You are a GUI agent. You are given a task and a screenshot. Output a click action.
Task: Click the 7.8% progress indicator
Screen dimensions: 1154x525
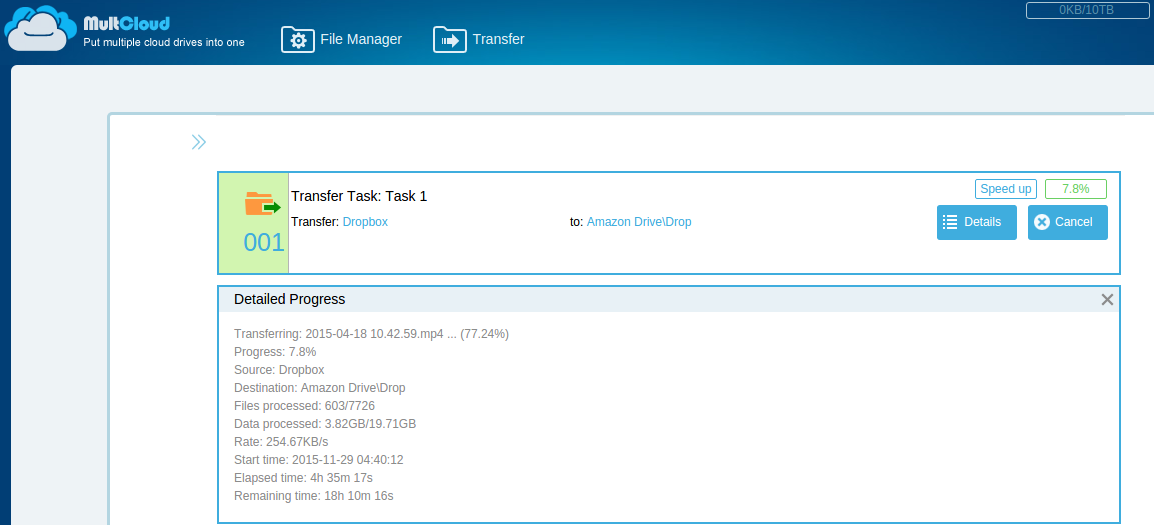1075,189
